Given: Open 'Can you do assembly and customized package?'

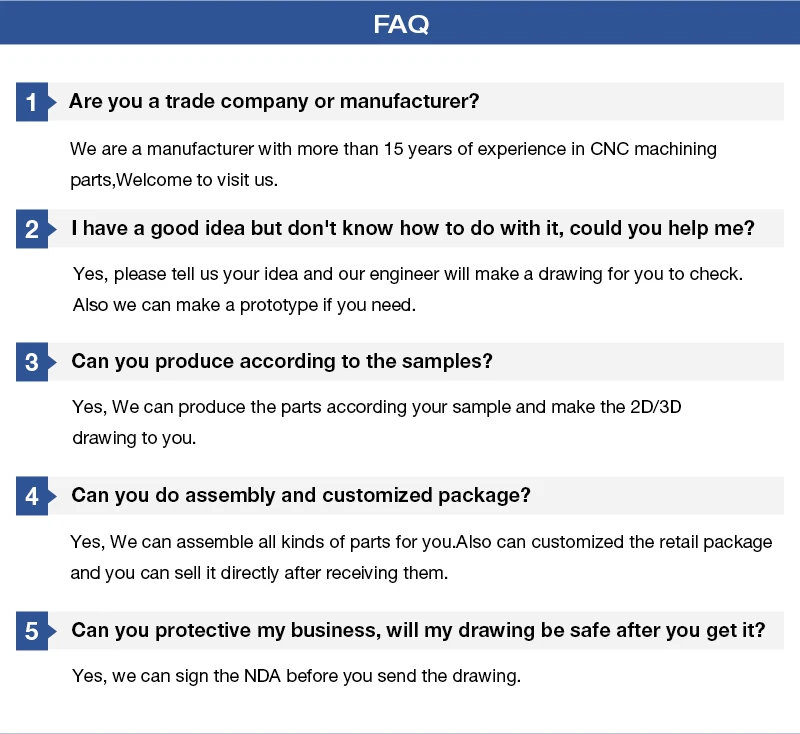Looking at the screenshot, I should click(301, 495).
